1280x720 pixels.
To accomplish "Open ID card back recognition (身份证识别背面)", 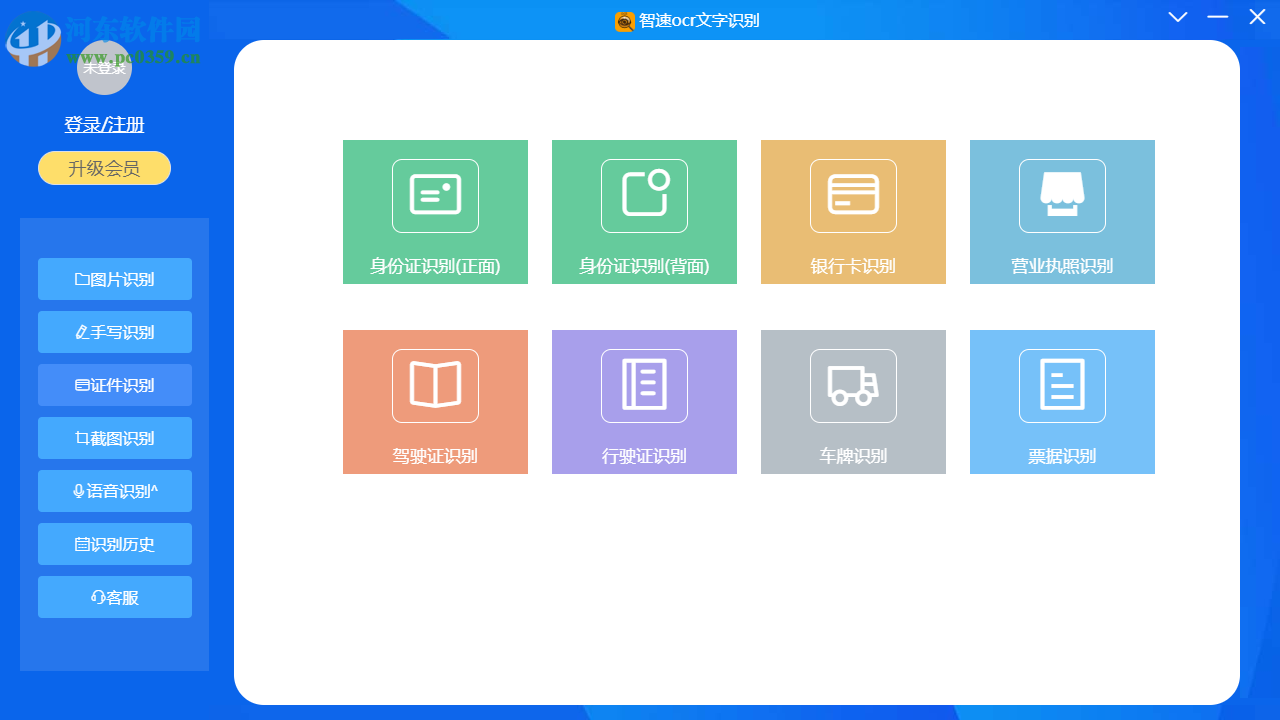I will tap(644, 212).
